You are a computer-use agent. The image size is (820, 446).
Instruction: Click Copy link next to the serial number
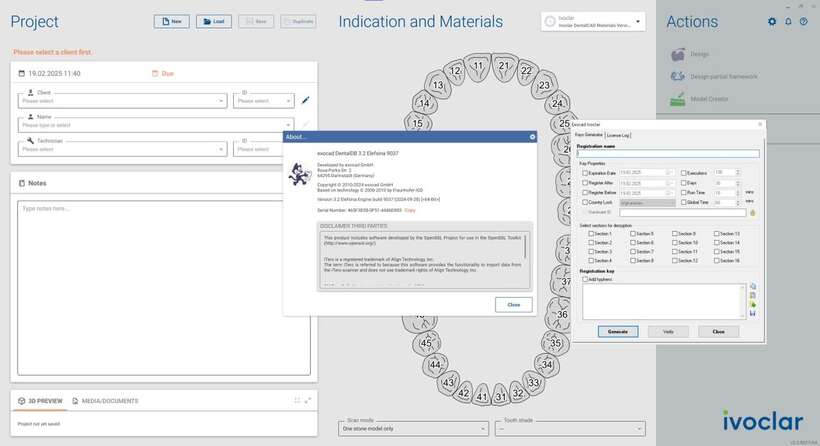click(x=410, y=210)
